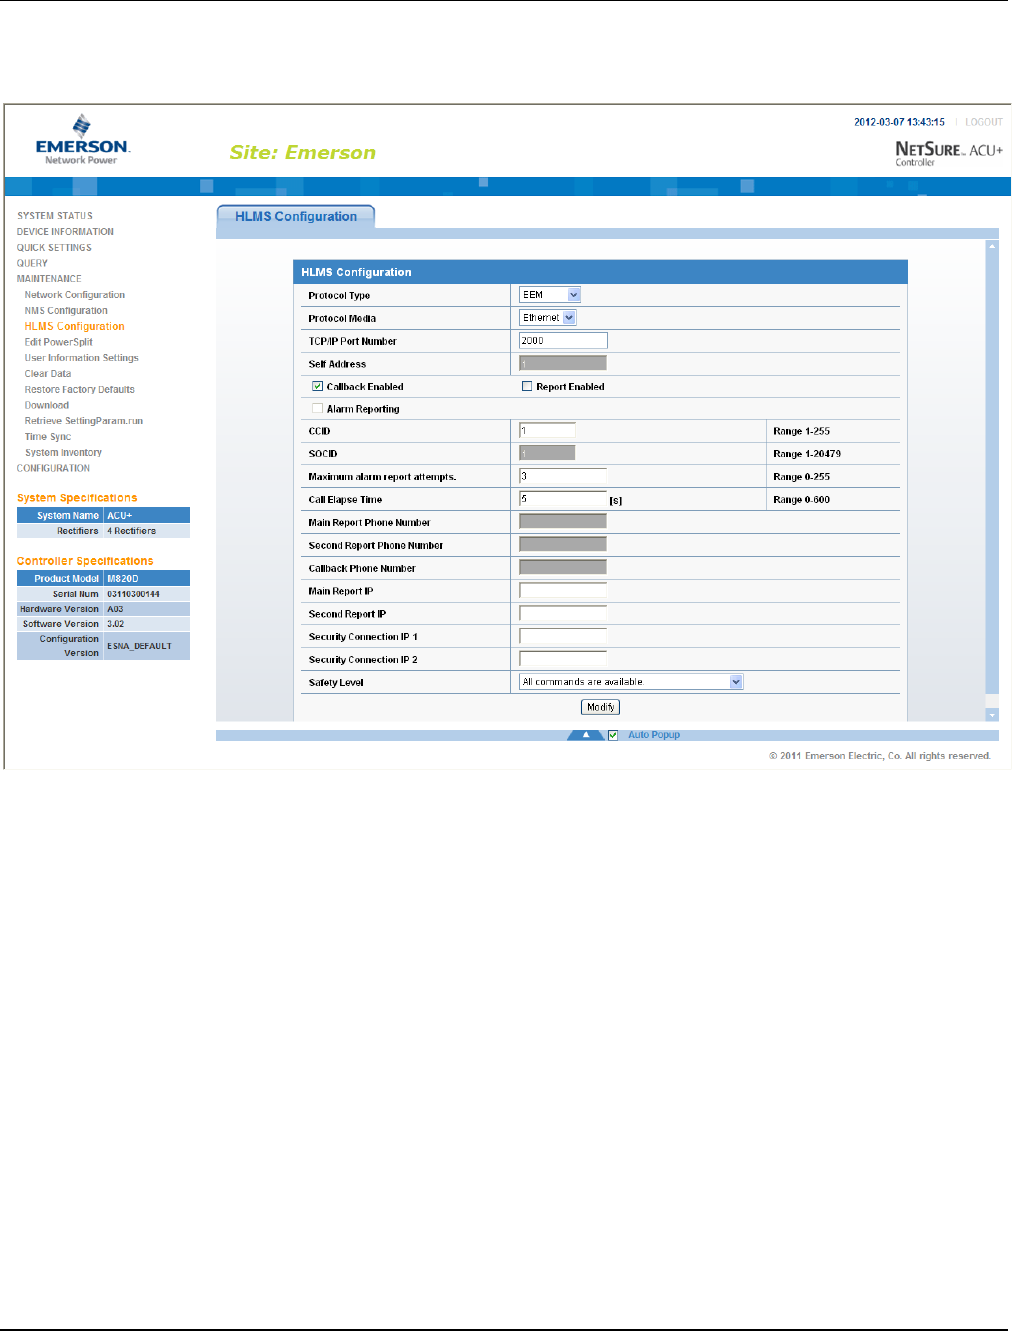Image resolution: width=1012 pixels, height=1331 pixels.
Task: Click the '4 Rectifiers' value
Action: 131,531
